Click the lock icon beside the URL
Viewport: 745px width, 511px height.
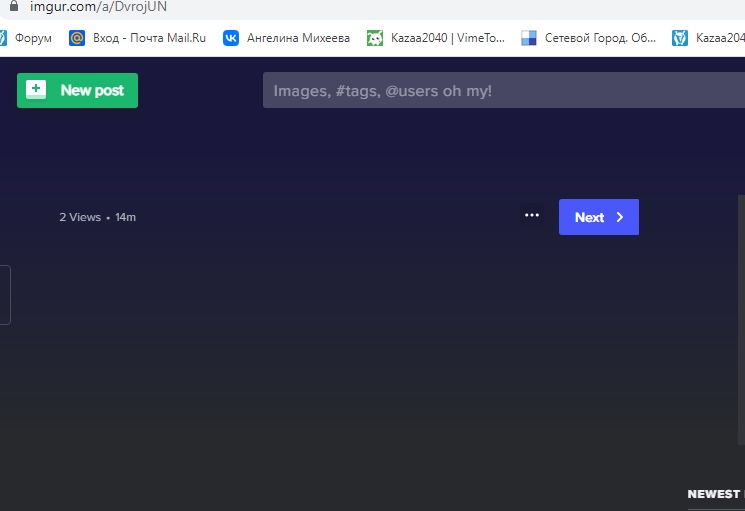click(14, 6)
